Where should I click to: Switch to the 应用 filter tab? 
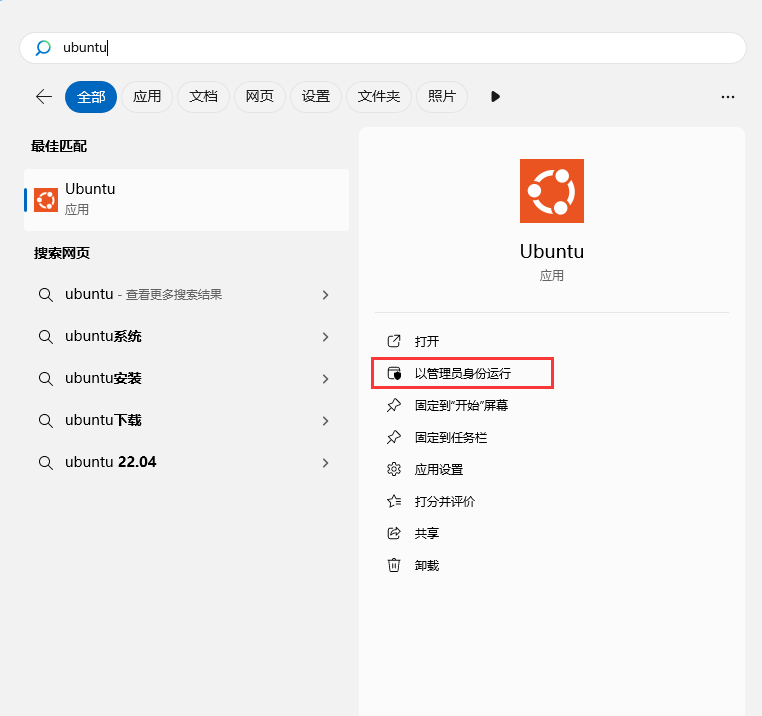[147, 97]
